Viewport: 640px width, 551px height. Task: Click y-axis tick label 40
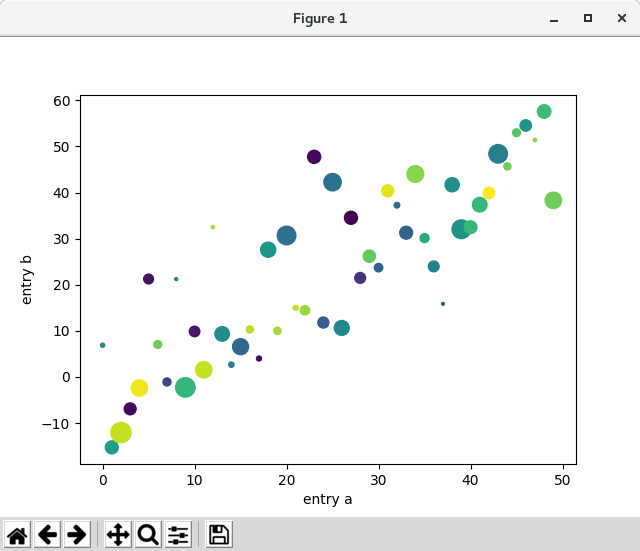(62, 193)
